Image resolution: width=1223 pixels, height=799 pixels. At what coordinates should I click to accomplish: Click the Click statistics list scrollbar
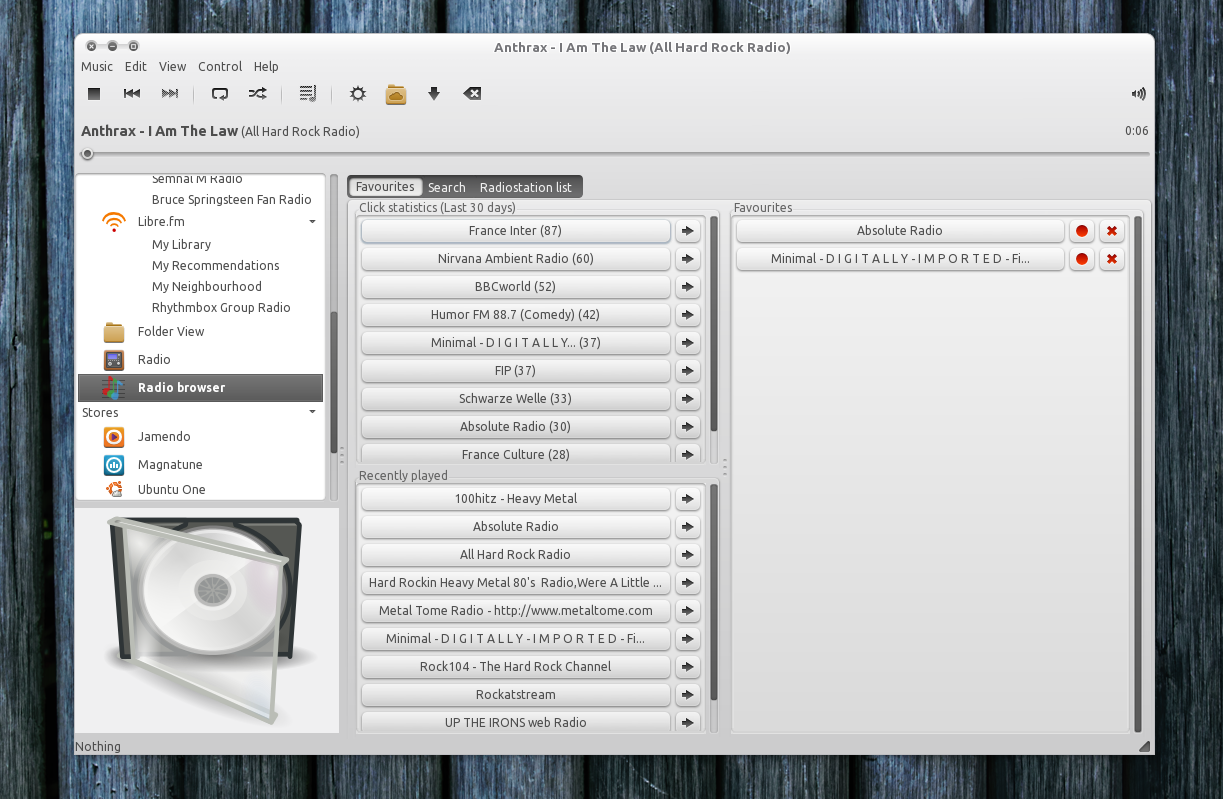(714, 323)
